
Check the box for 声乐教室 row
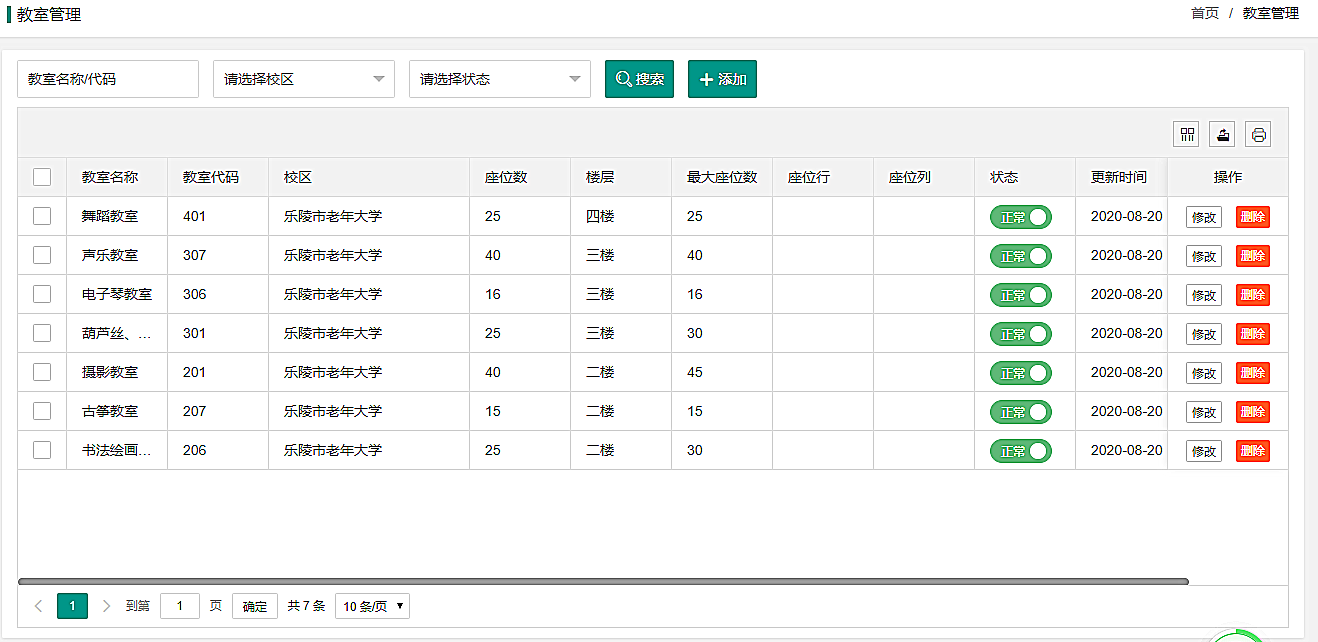42,255
